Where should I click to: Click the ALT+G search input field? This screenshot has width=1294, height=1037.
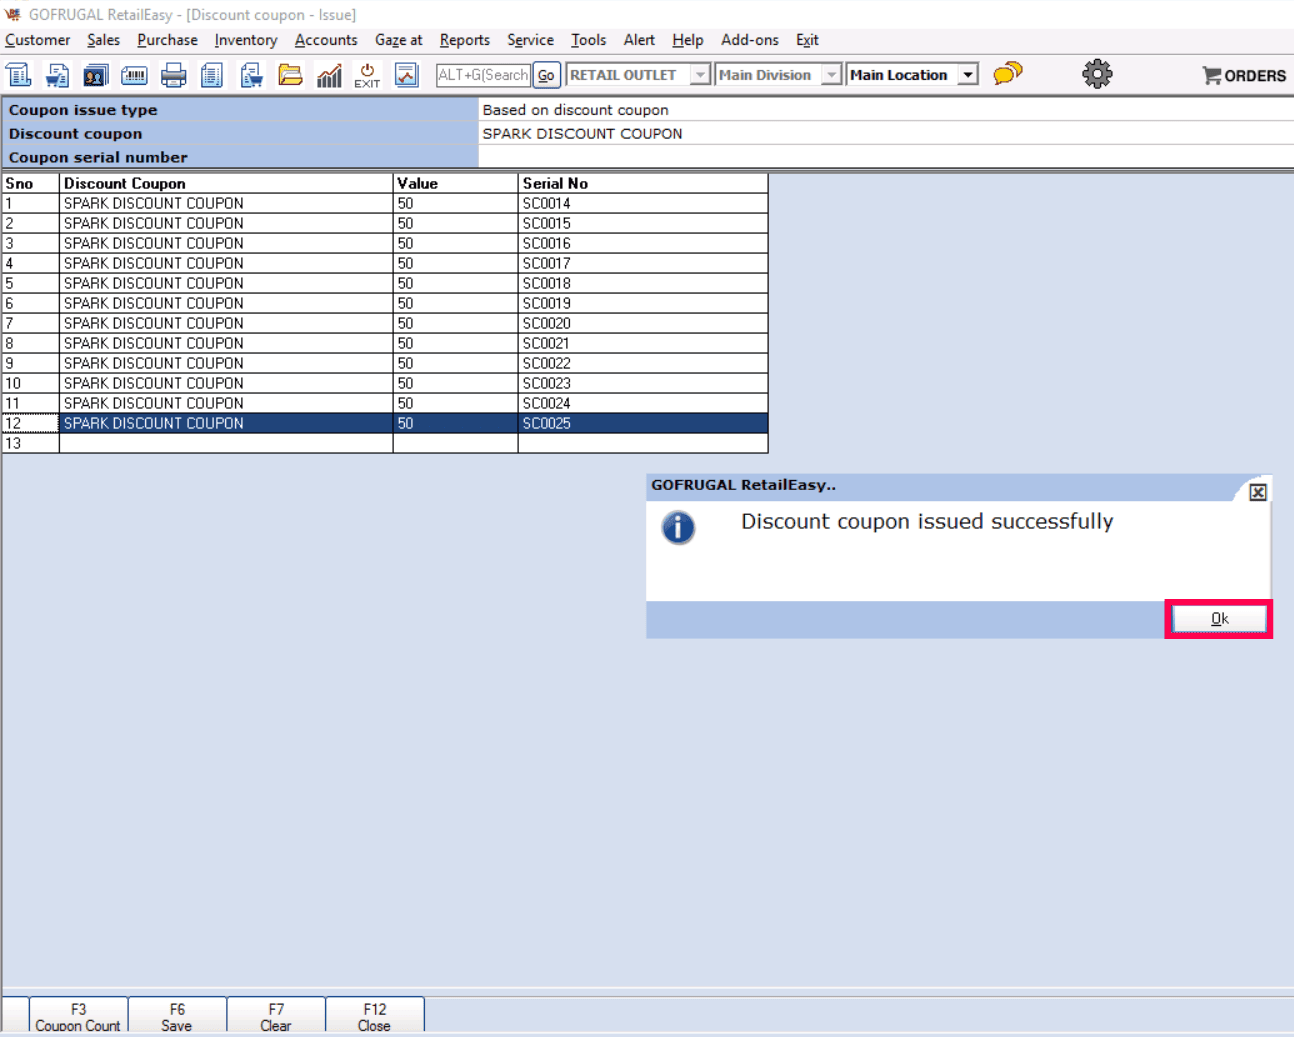tap(483, 75)
